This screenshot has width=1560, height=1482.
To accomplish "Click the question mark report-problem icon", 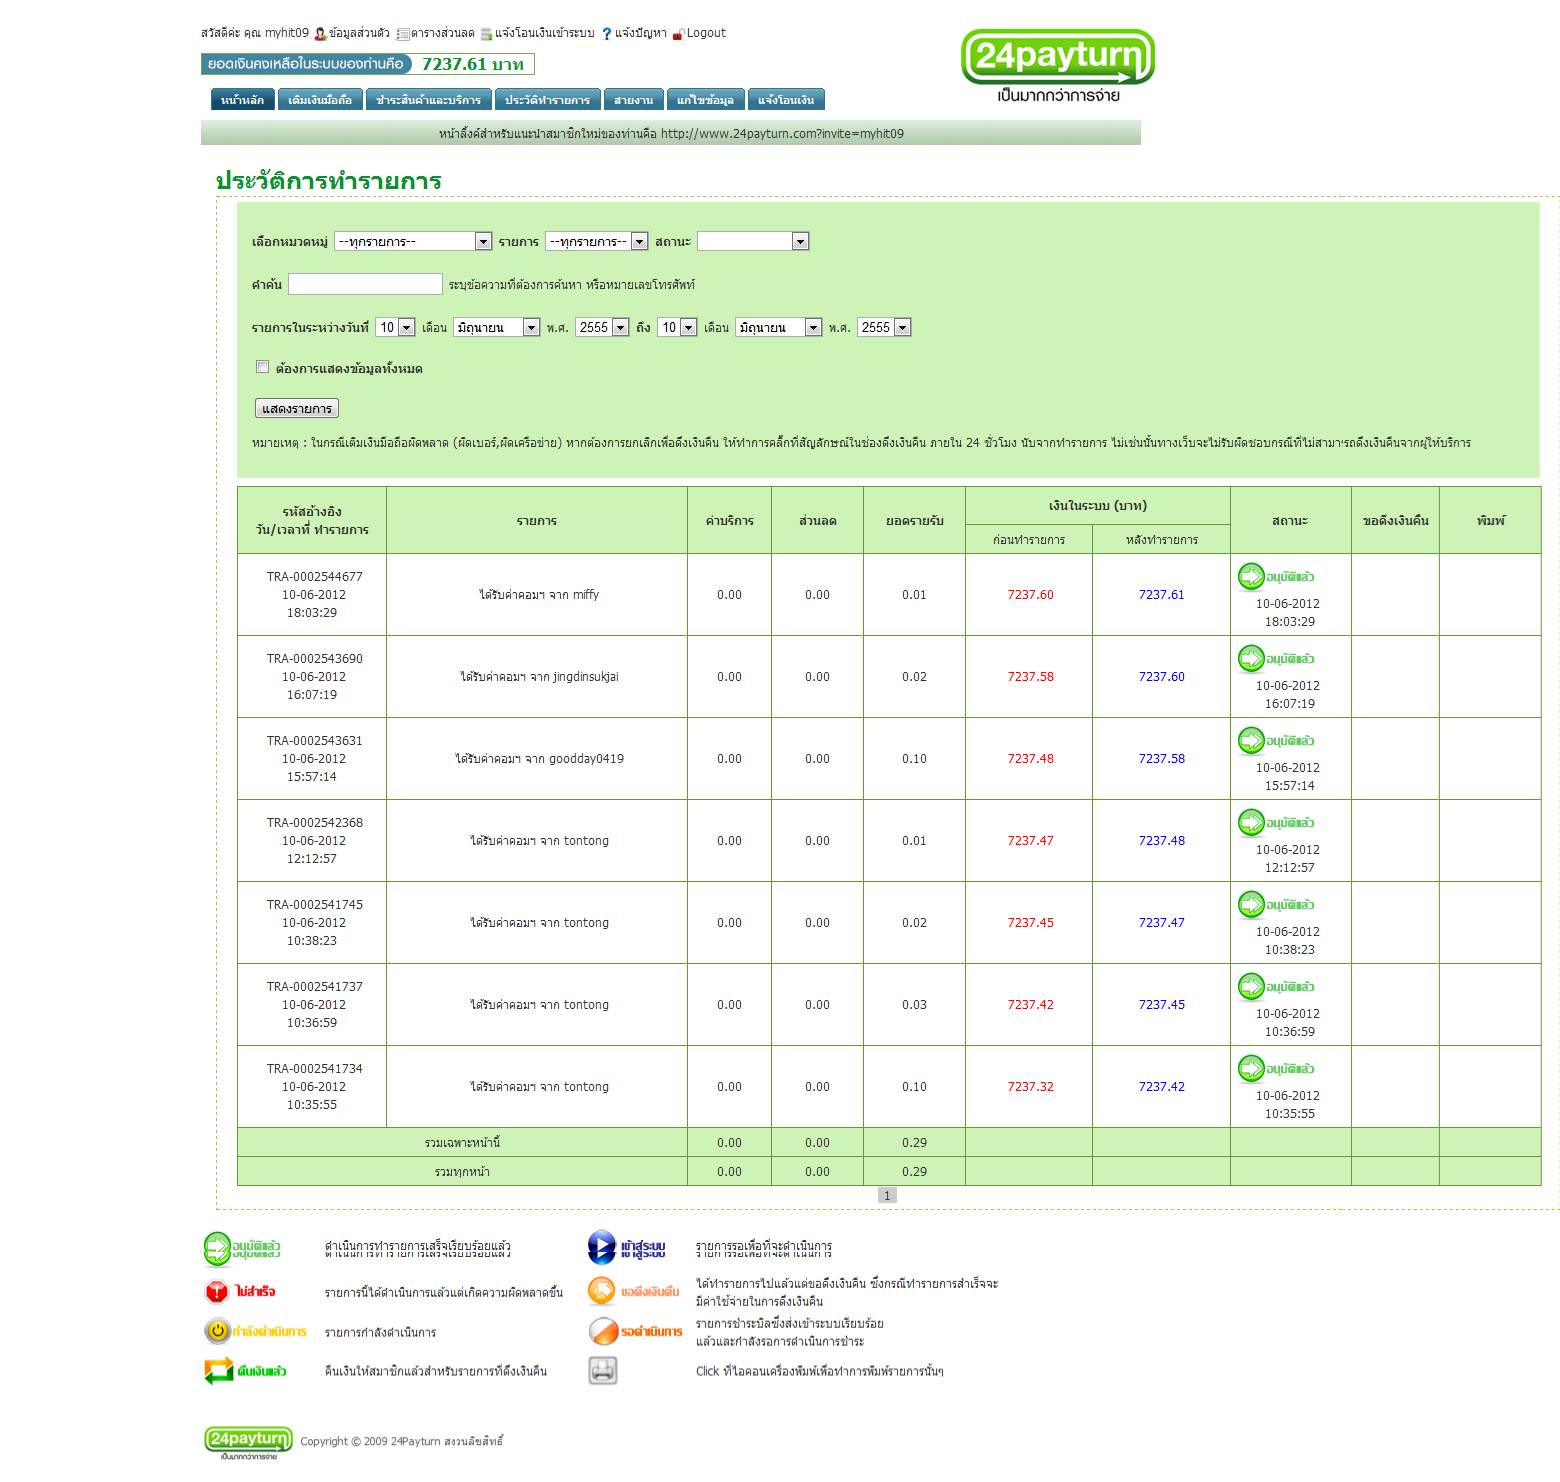I will point(606,34).
